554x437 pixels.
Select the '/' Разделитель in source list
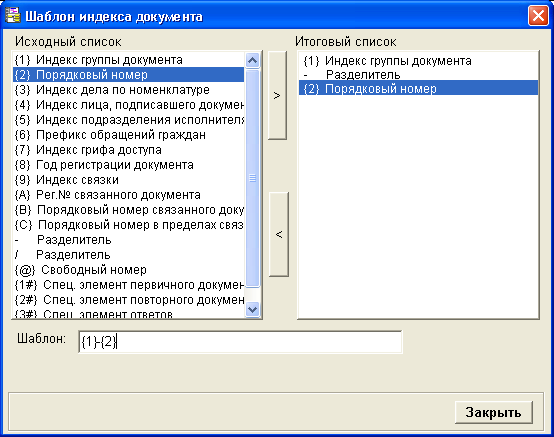click(129, 254)
